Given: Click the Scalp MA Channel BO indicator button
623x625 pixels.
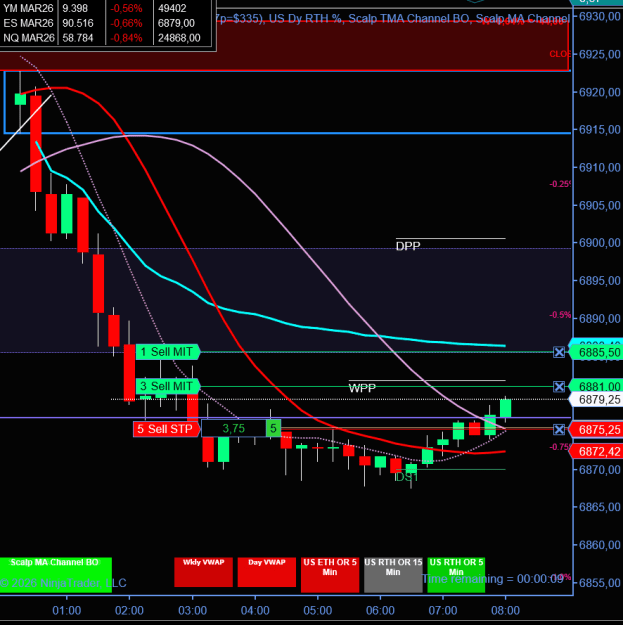Looking at the screenshot, I should click(x=56, y=574).
